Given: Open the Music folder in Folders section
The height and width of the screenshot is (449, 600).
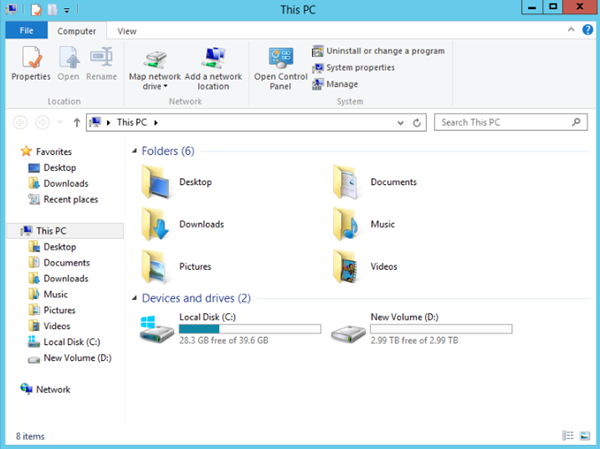Looking at the screenshot, I should (364, 224).
